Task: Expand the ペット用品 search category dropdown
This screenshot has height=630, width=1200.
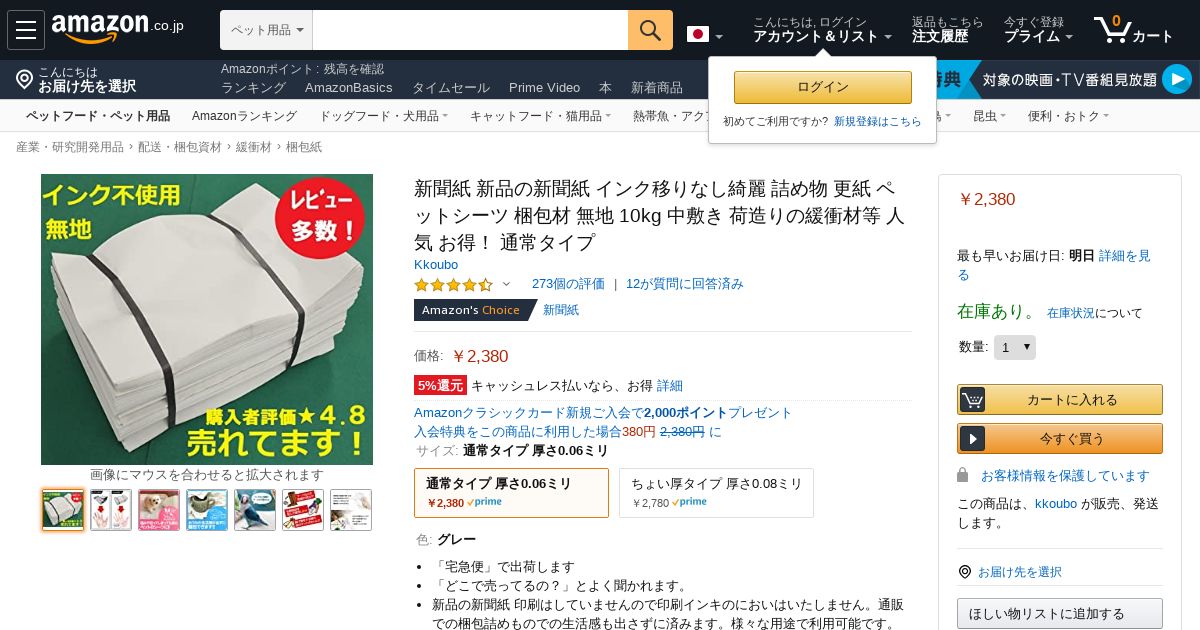Action: click(266, 30)
